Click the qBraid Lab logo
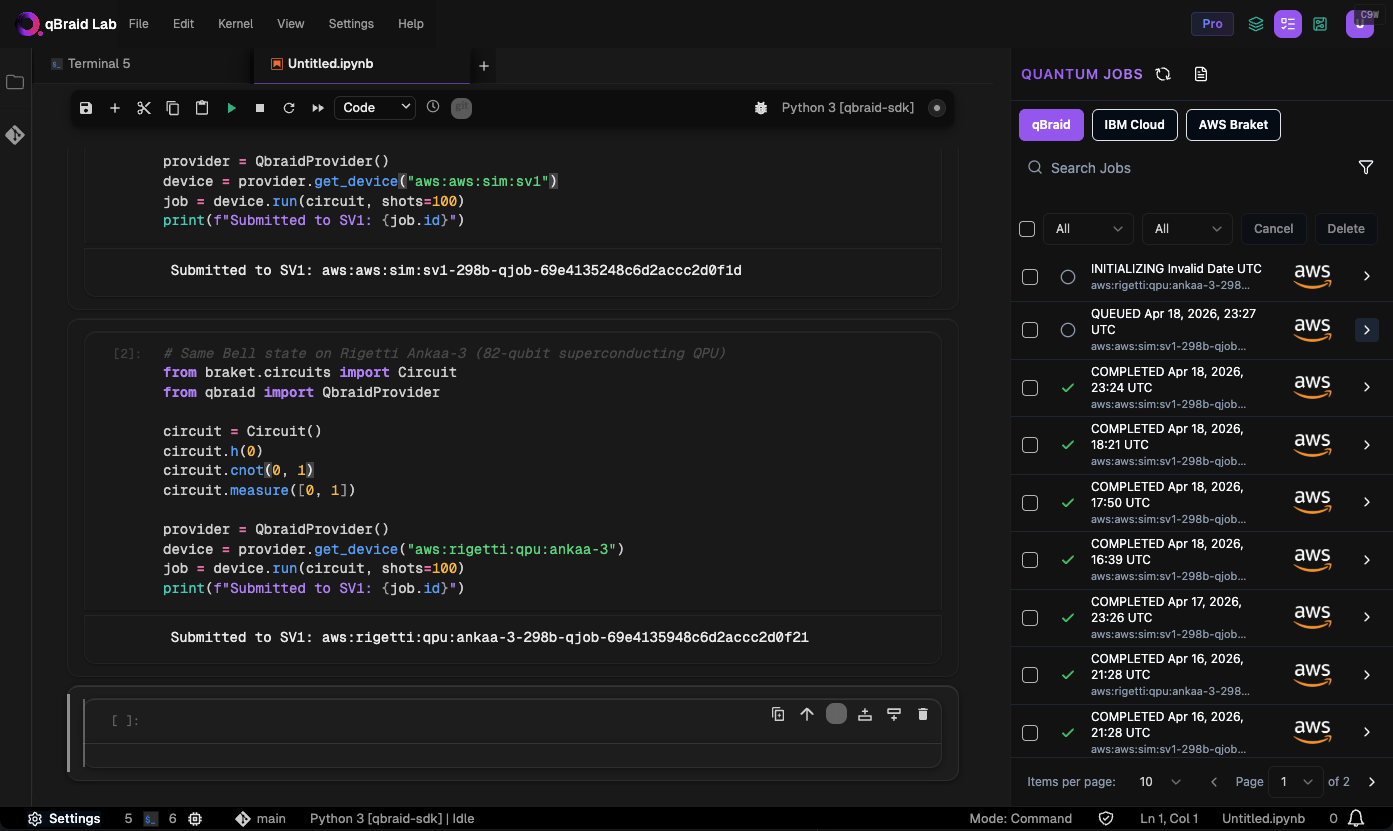The height and width of the screenshot is (831, 1393). point(64,23)
